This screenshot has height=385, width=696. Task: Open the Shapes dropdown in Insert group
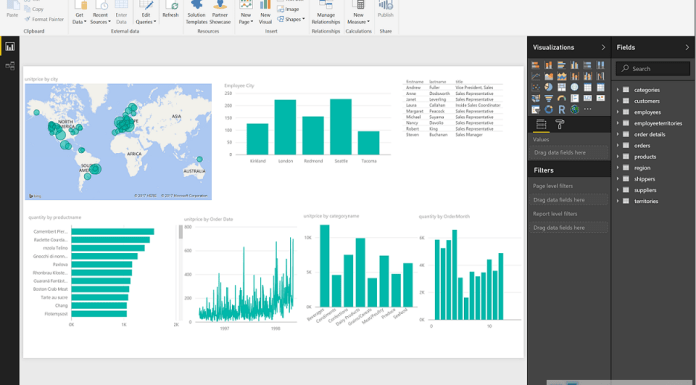(x=291, y=20)
